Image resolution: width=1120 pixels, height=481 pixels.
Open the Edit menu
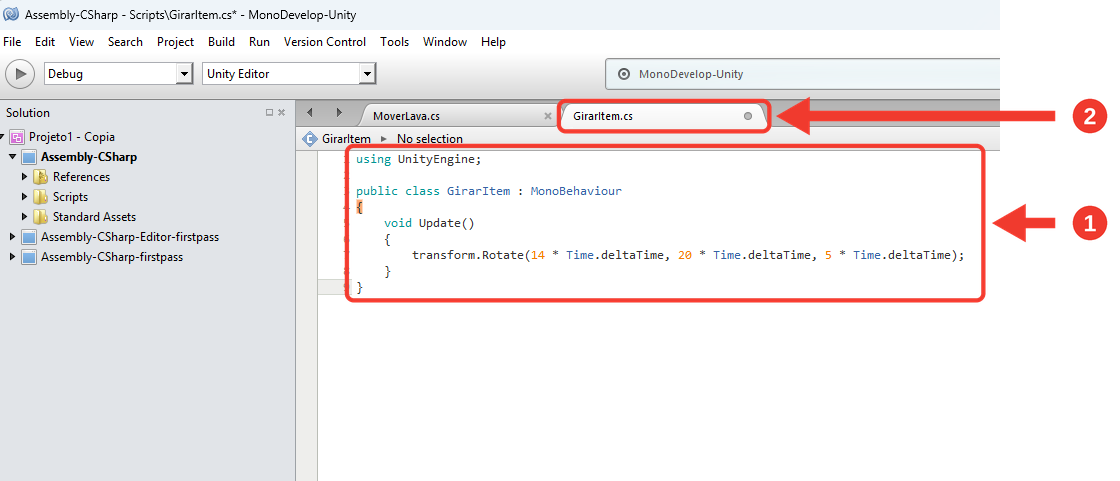(45, 42)
